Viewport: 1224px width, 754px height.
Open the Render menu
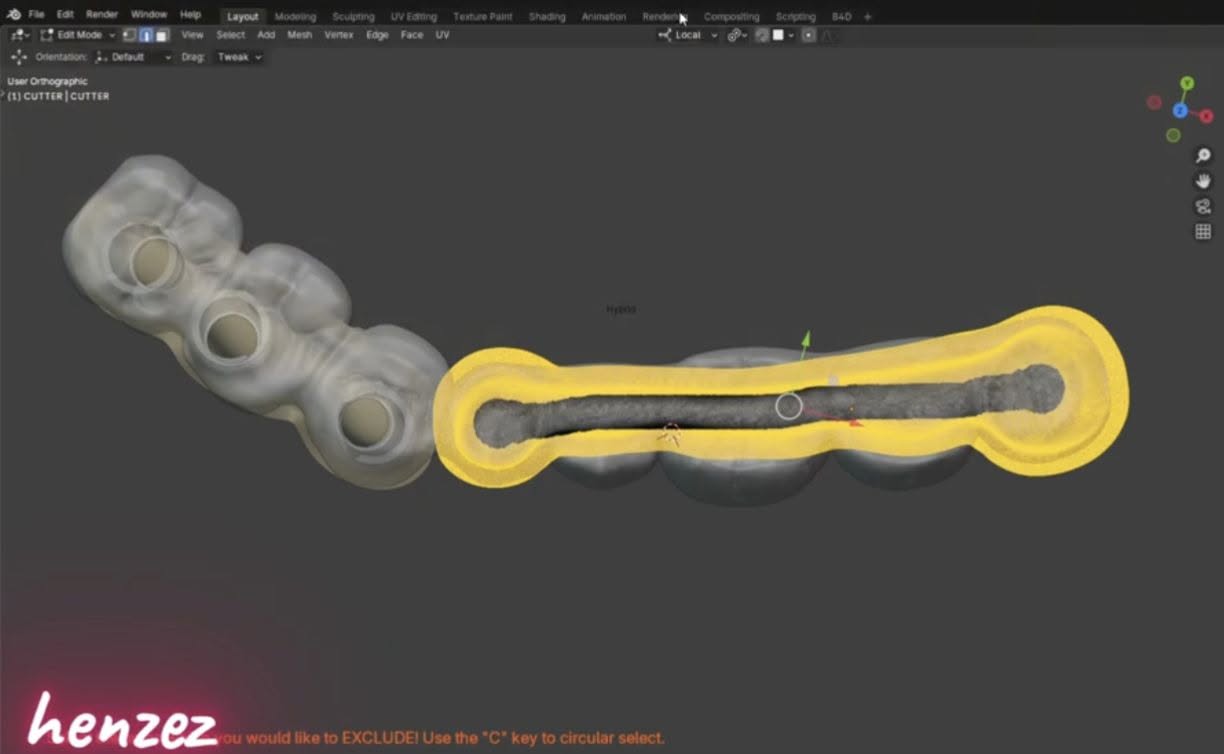pos(102,15)
